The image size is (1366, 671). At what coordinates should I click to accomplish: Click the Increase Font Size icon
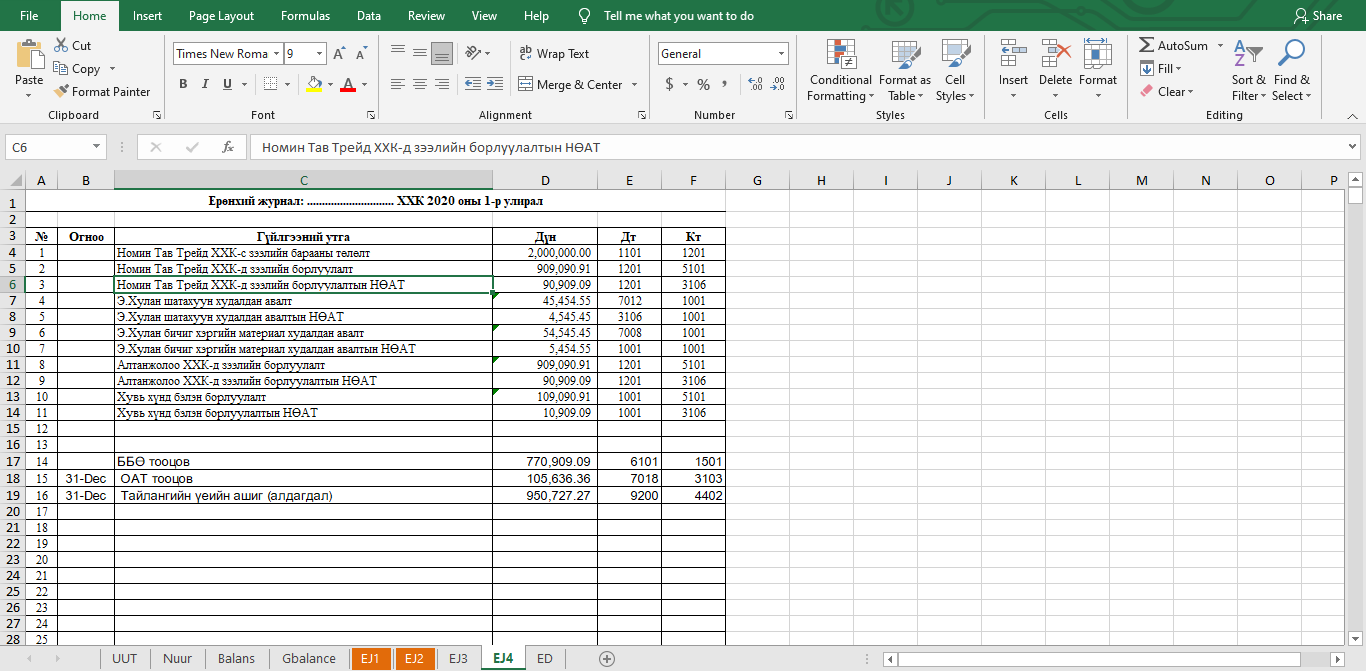tap(339, 54)
